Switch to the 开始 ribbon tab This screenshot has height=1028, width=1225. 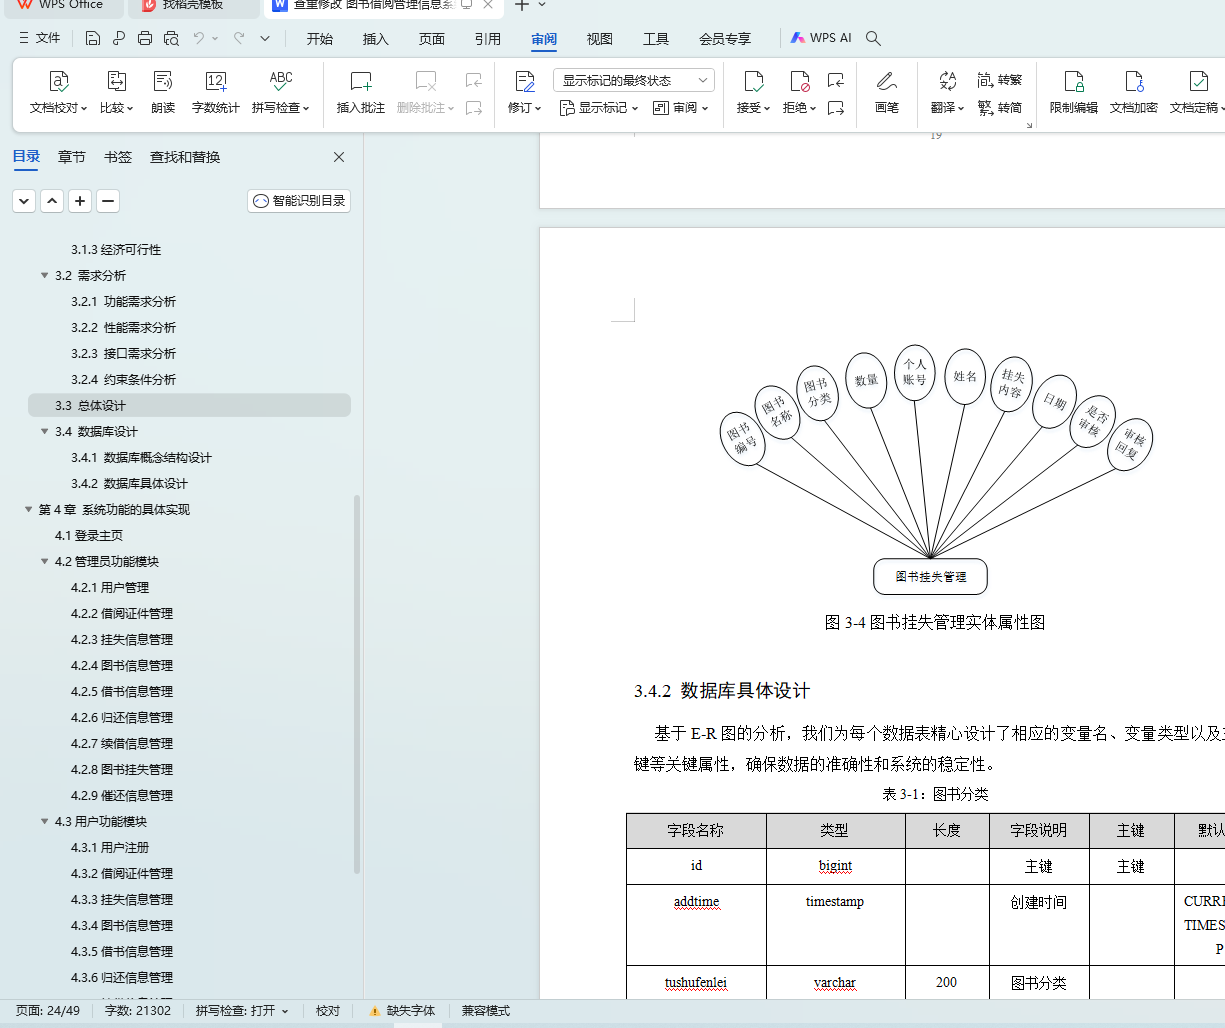pyautogui.click(x=320, y=38)
